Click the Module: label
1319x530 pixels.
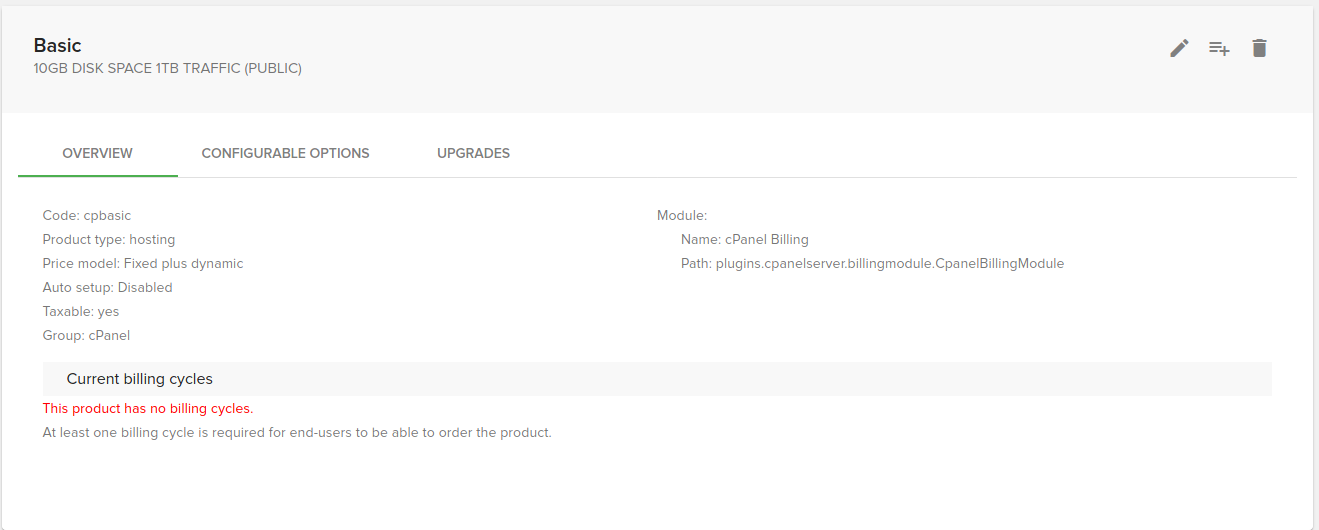click(x=681, y=215)
